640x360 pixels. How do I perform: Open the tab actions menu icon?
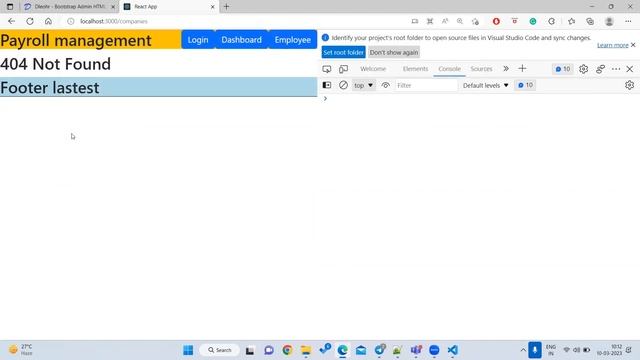pos(10,7)
